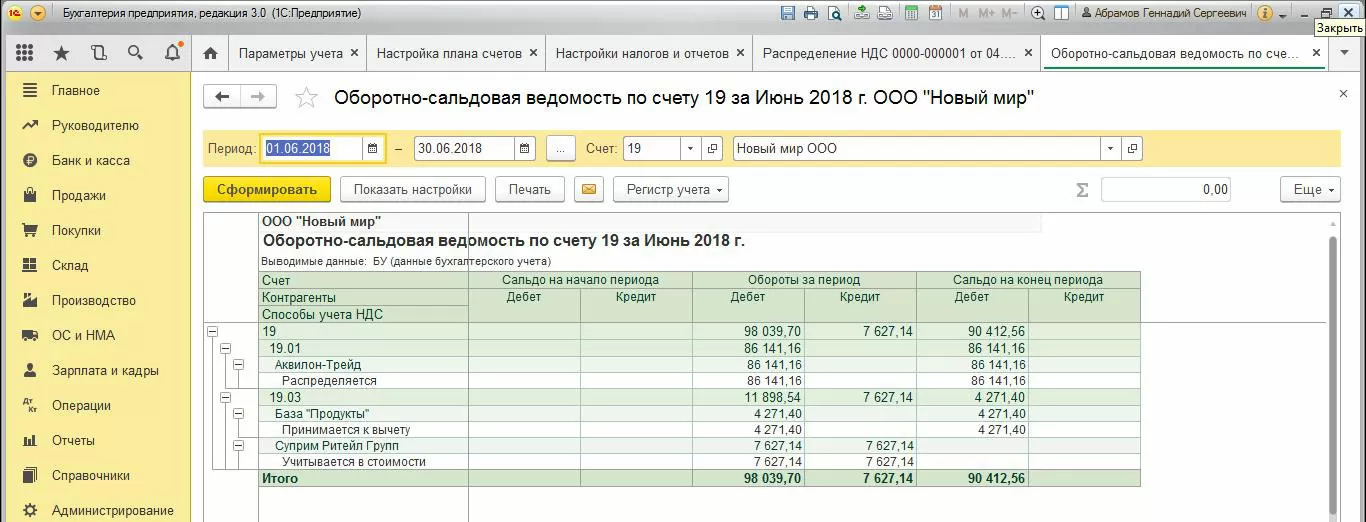Click the period selection ellipsis button
Image resolution: width=1366 pixels, height=522 pixels.
tap(560, 149)
